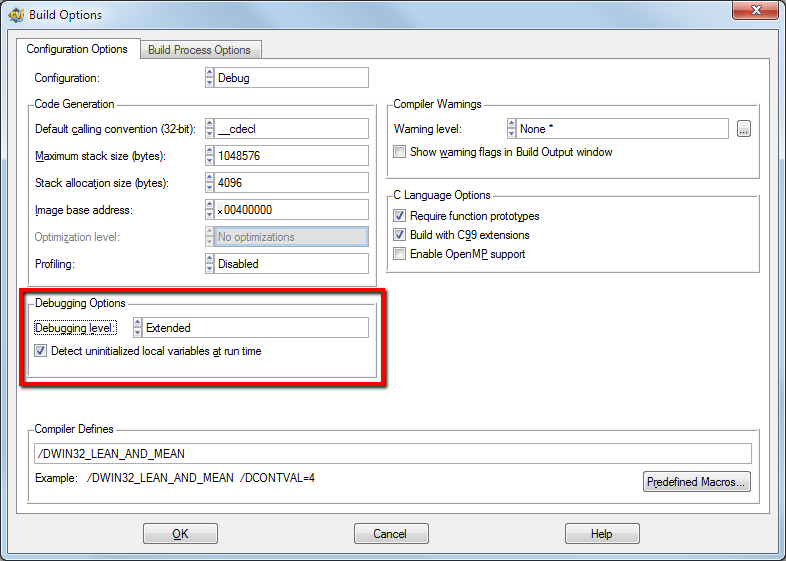This screenshot has height=561, width=786.
Task: Open the Warning level dropdown showing None
Action: pos(622,129)
